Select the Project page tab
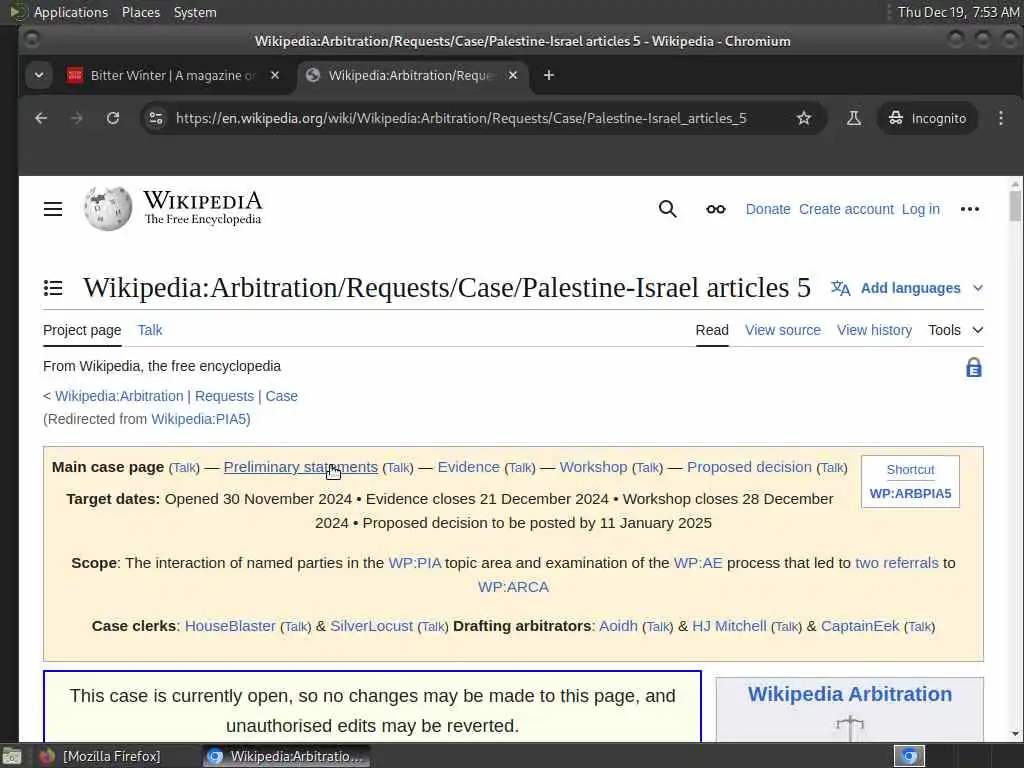 [82, 330]
